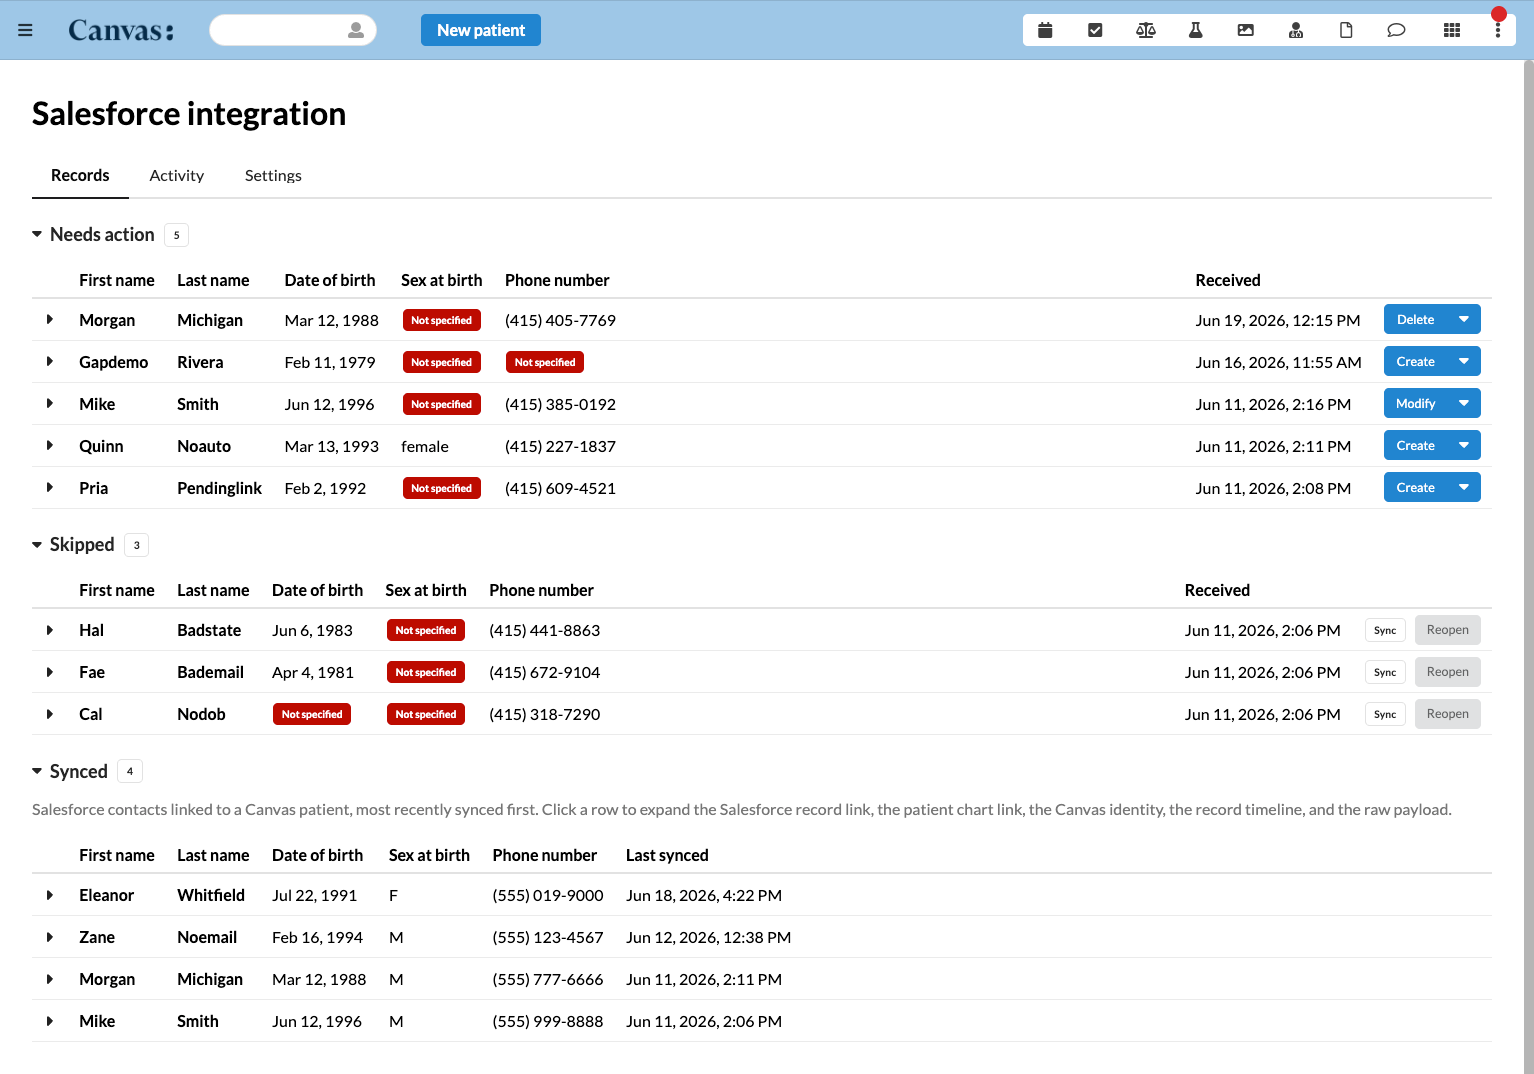Click the image icon in toolbar
Image resolution: width=1534 pixels, height=1074 pixels.
[1245, 30]
